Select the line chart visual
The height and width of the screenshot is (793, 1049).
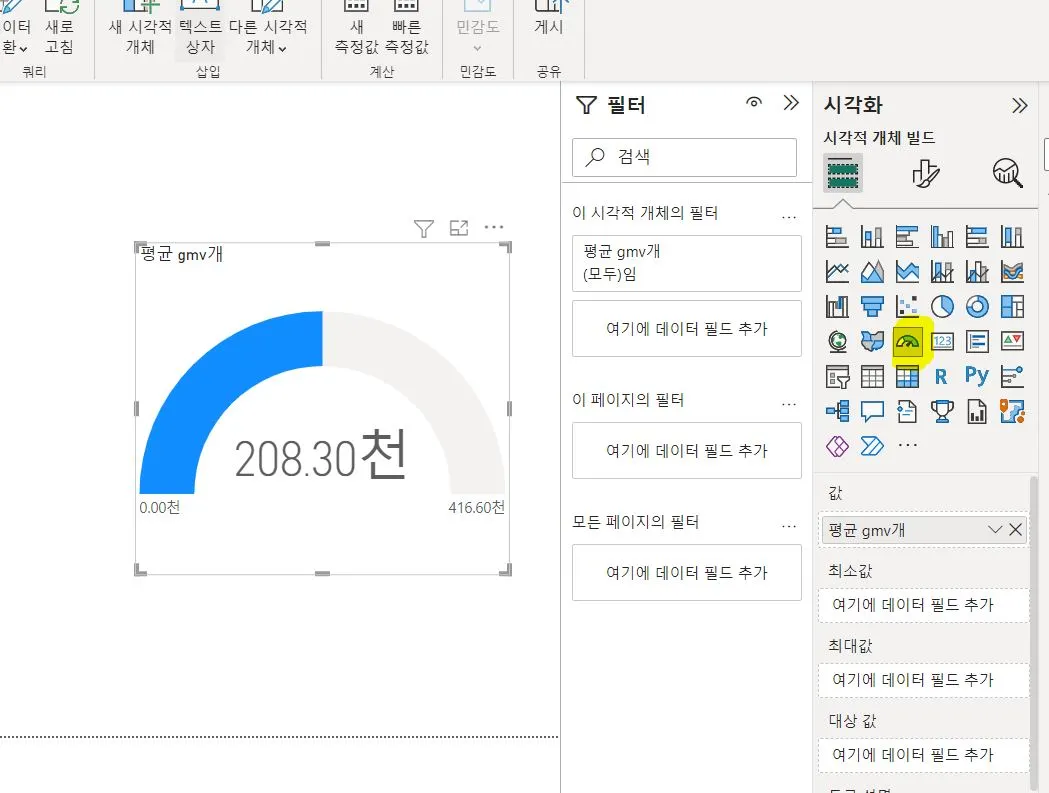coord(837,272)
